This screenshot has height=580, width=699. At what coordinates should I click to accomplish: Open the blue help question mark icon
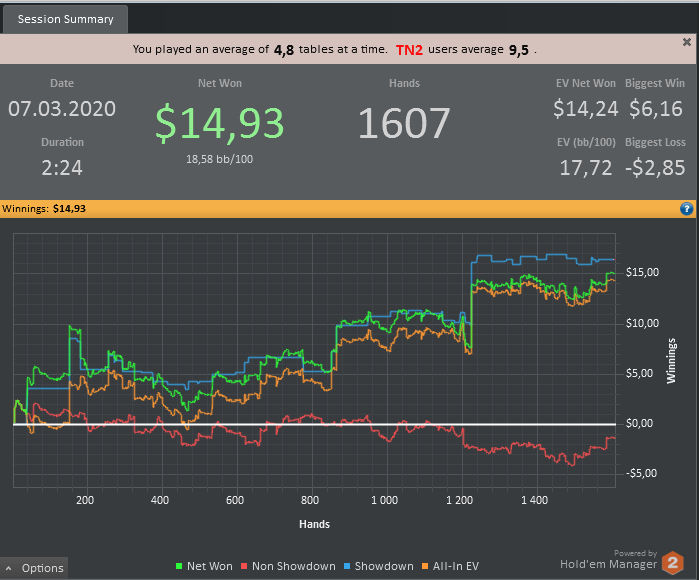687,209
